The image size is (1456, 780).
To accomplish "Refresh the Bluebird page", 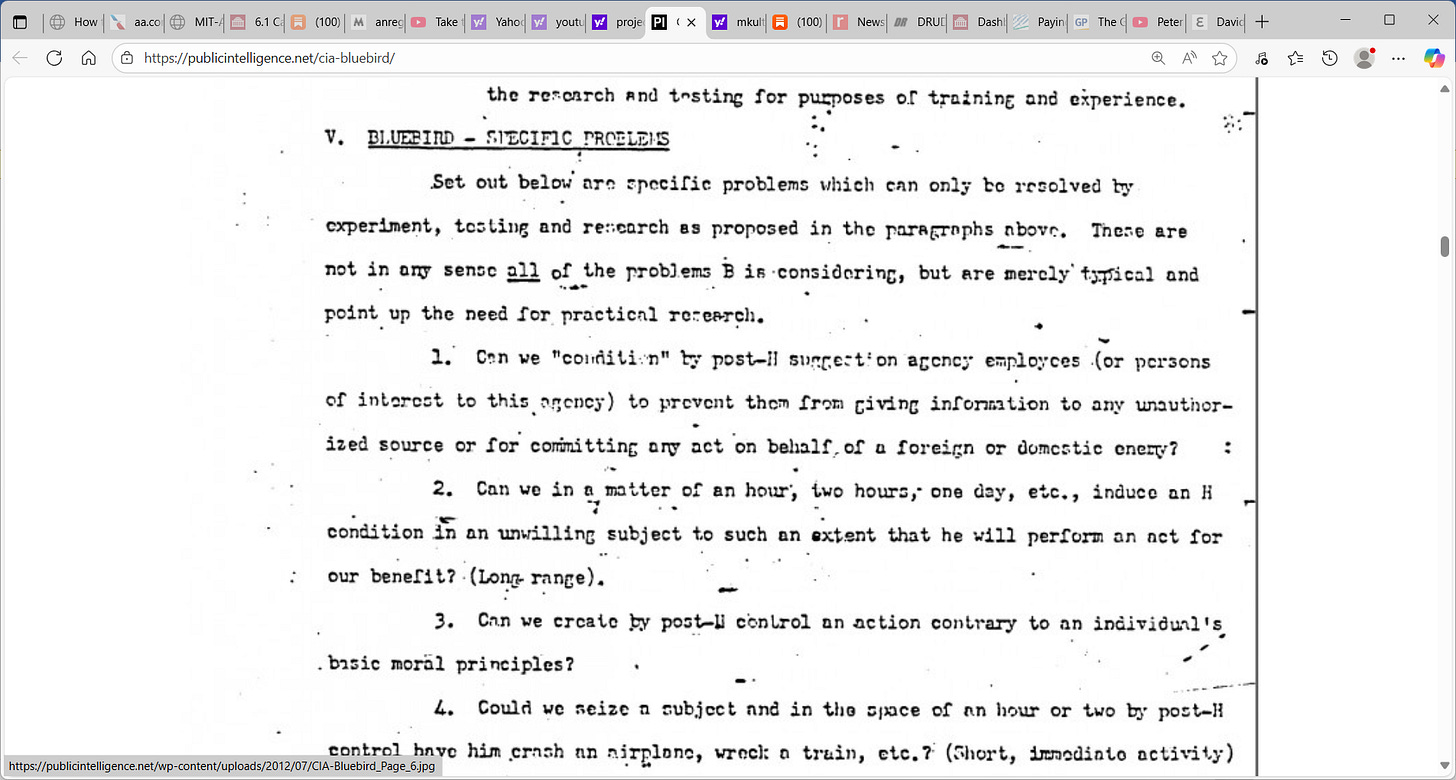I will tap(54, 58).
